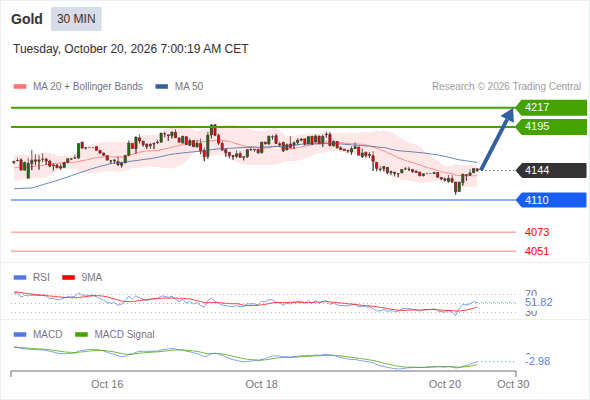Click the MACD legend label
This screenshot has height=400, width=590.
click(48, 335)
